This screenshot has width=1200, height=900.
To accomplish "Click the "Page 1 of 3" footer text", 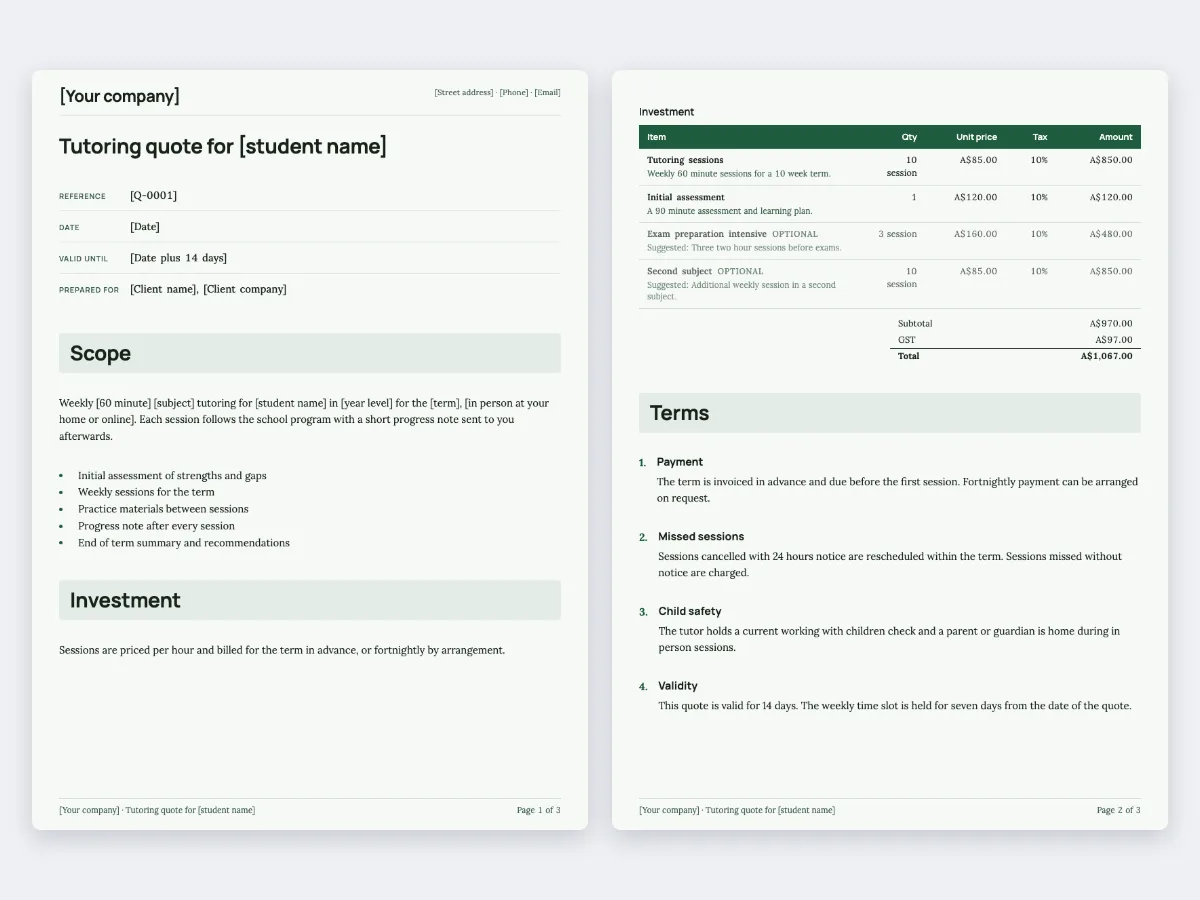I will point(538,810).
